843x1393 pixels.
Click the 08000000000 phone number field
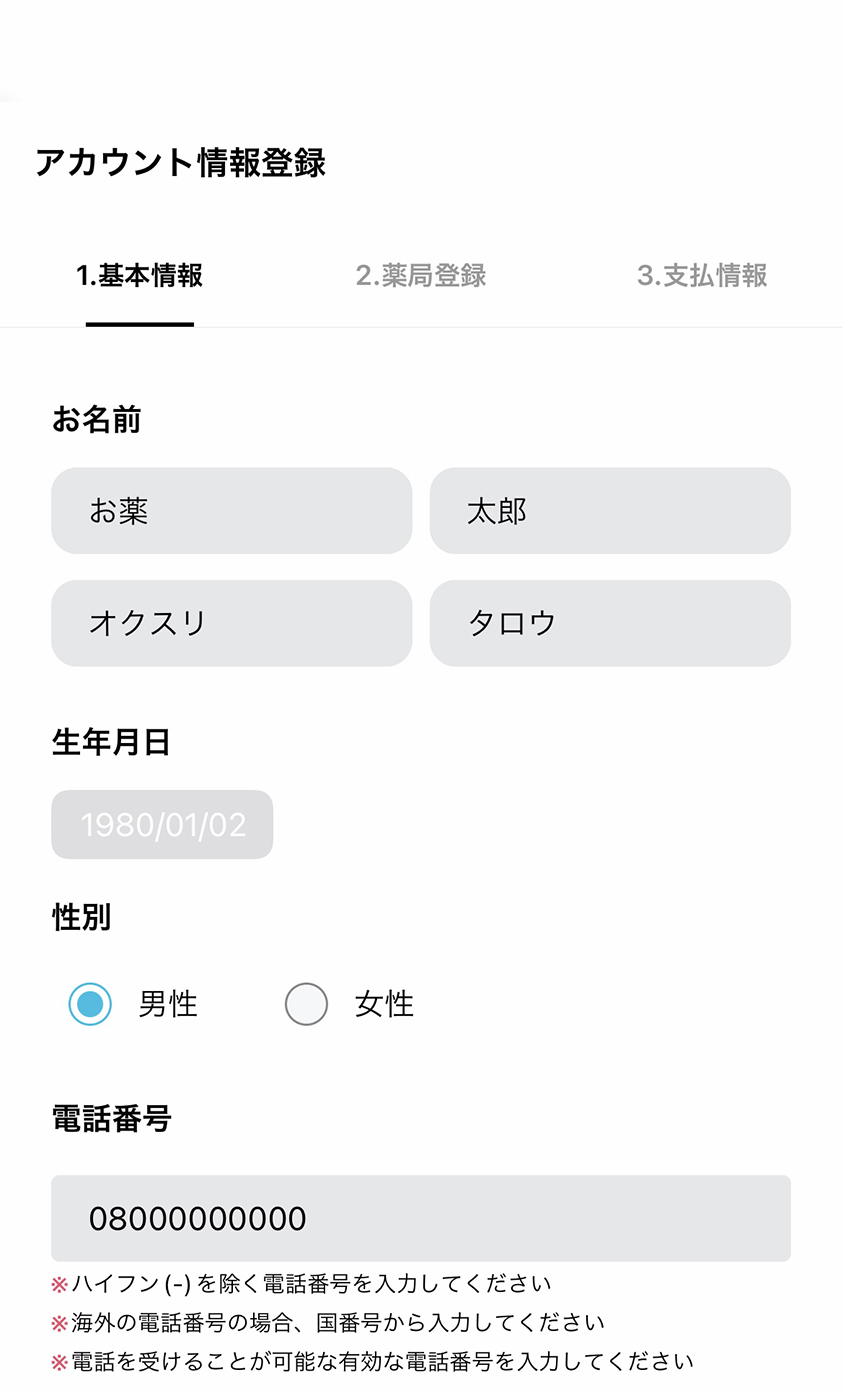click(x=421, y=1218)
